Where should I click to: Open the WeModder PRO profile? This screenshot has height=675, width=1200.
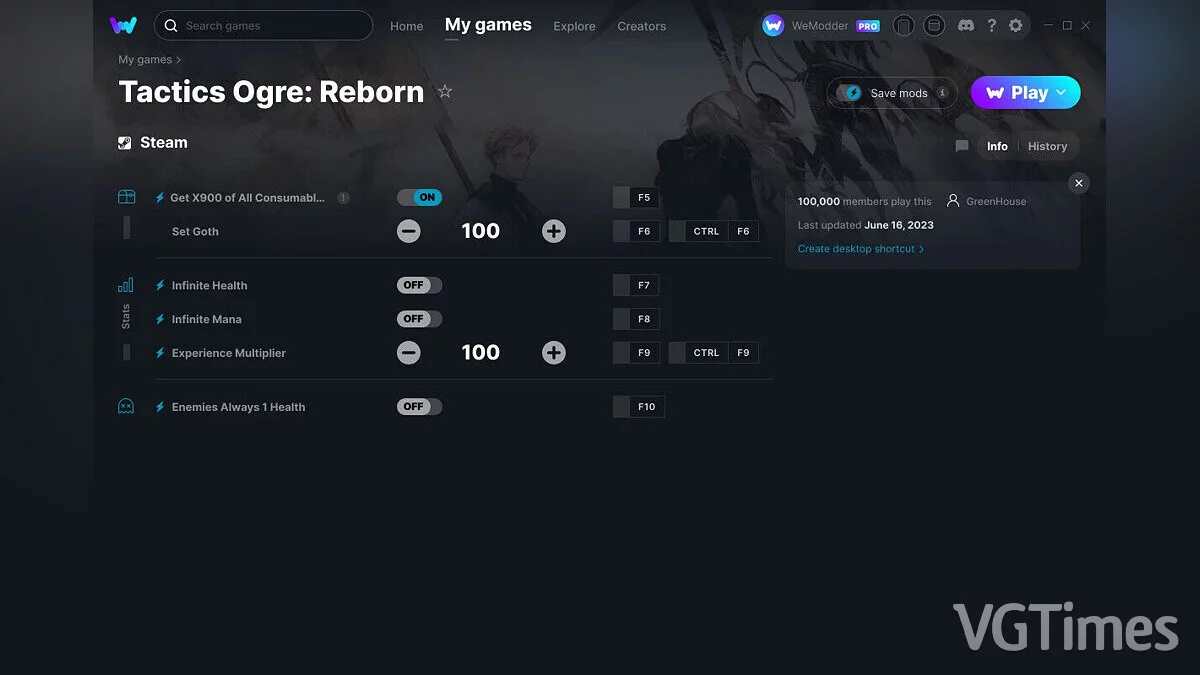(x=821, y=26)
